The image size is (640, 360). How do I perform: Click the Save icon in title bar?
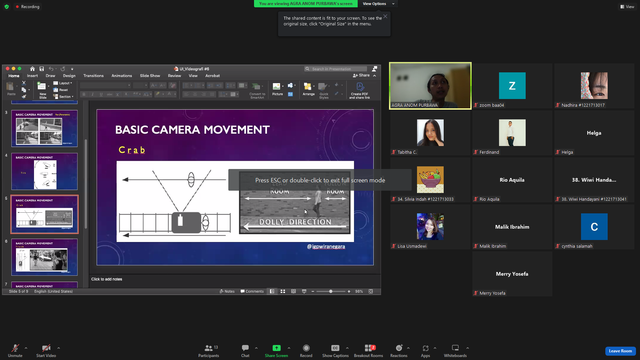click(x=41, y=69)
